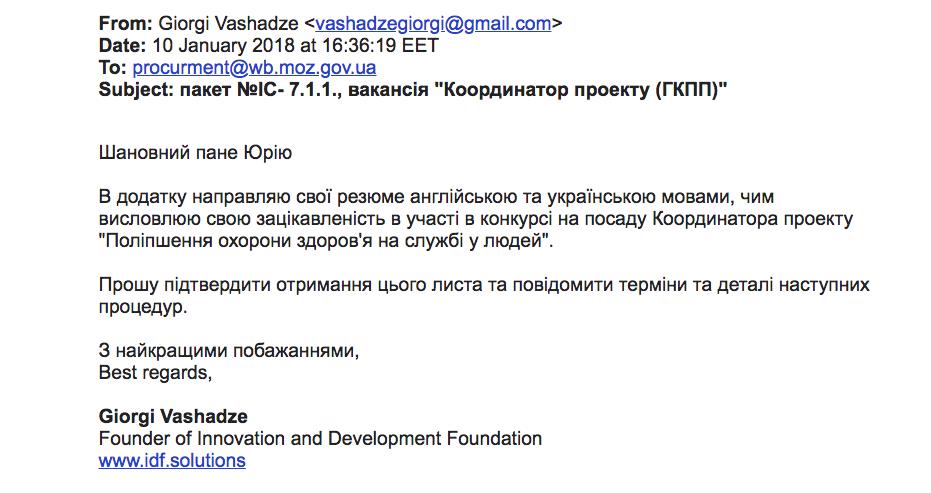Screen dimensions: 931x493
Task: Click the bold "Date:" header label
Action: click(123, 45)
